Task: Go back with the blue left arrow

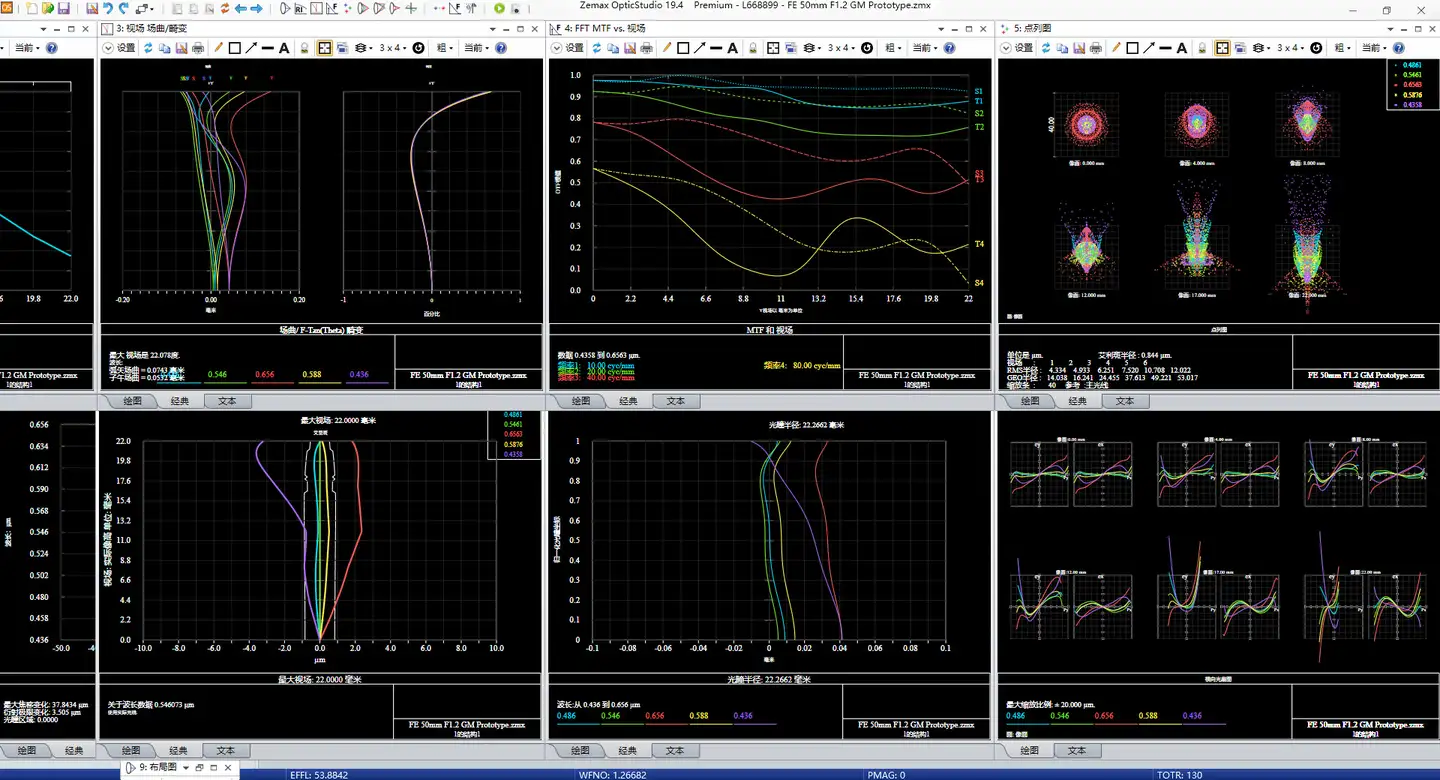Action: (241, 8)
